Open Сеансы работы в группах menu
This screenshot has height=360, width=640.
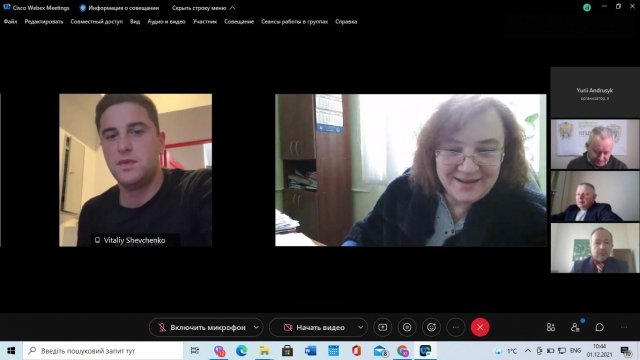point(294,22)
